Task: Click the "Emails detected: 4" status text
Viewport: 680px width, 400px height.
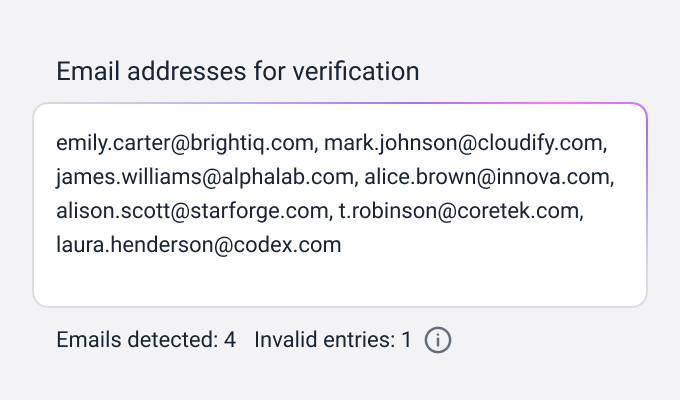Action: coord(146,340)
